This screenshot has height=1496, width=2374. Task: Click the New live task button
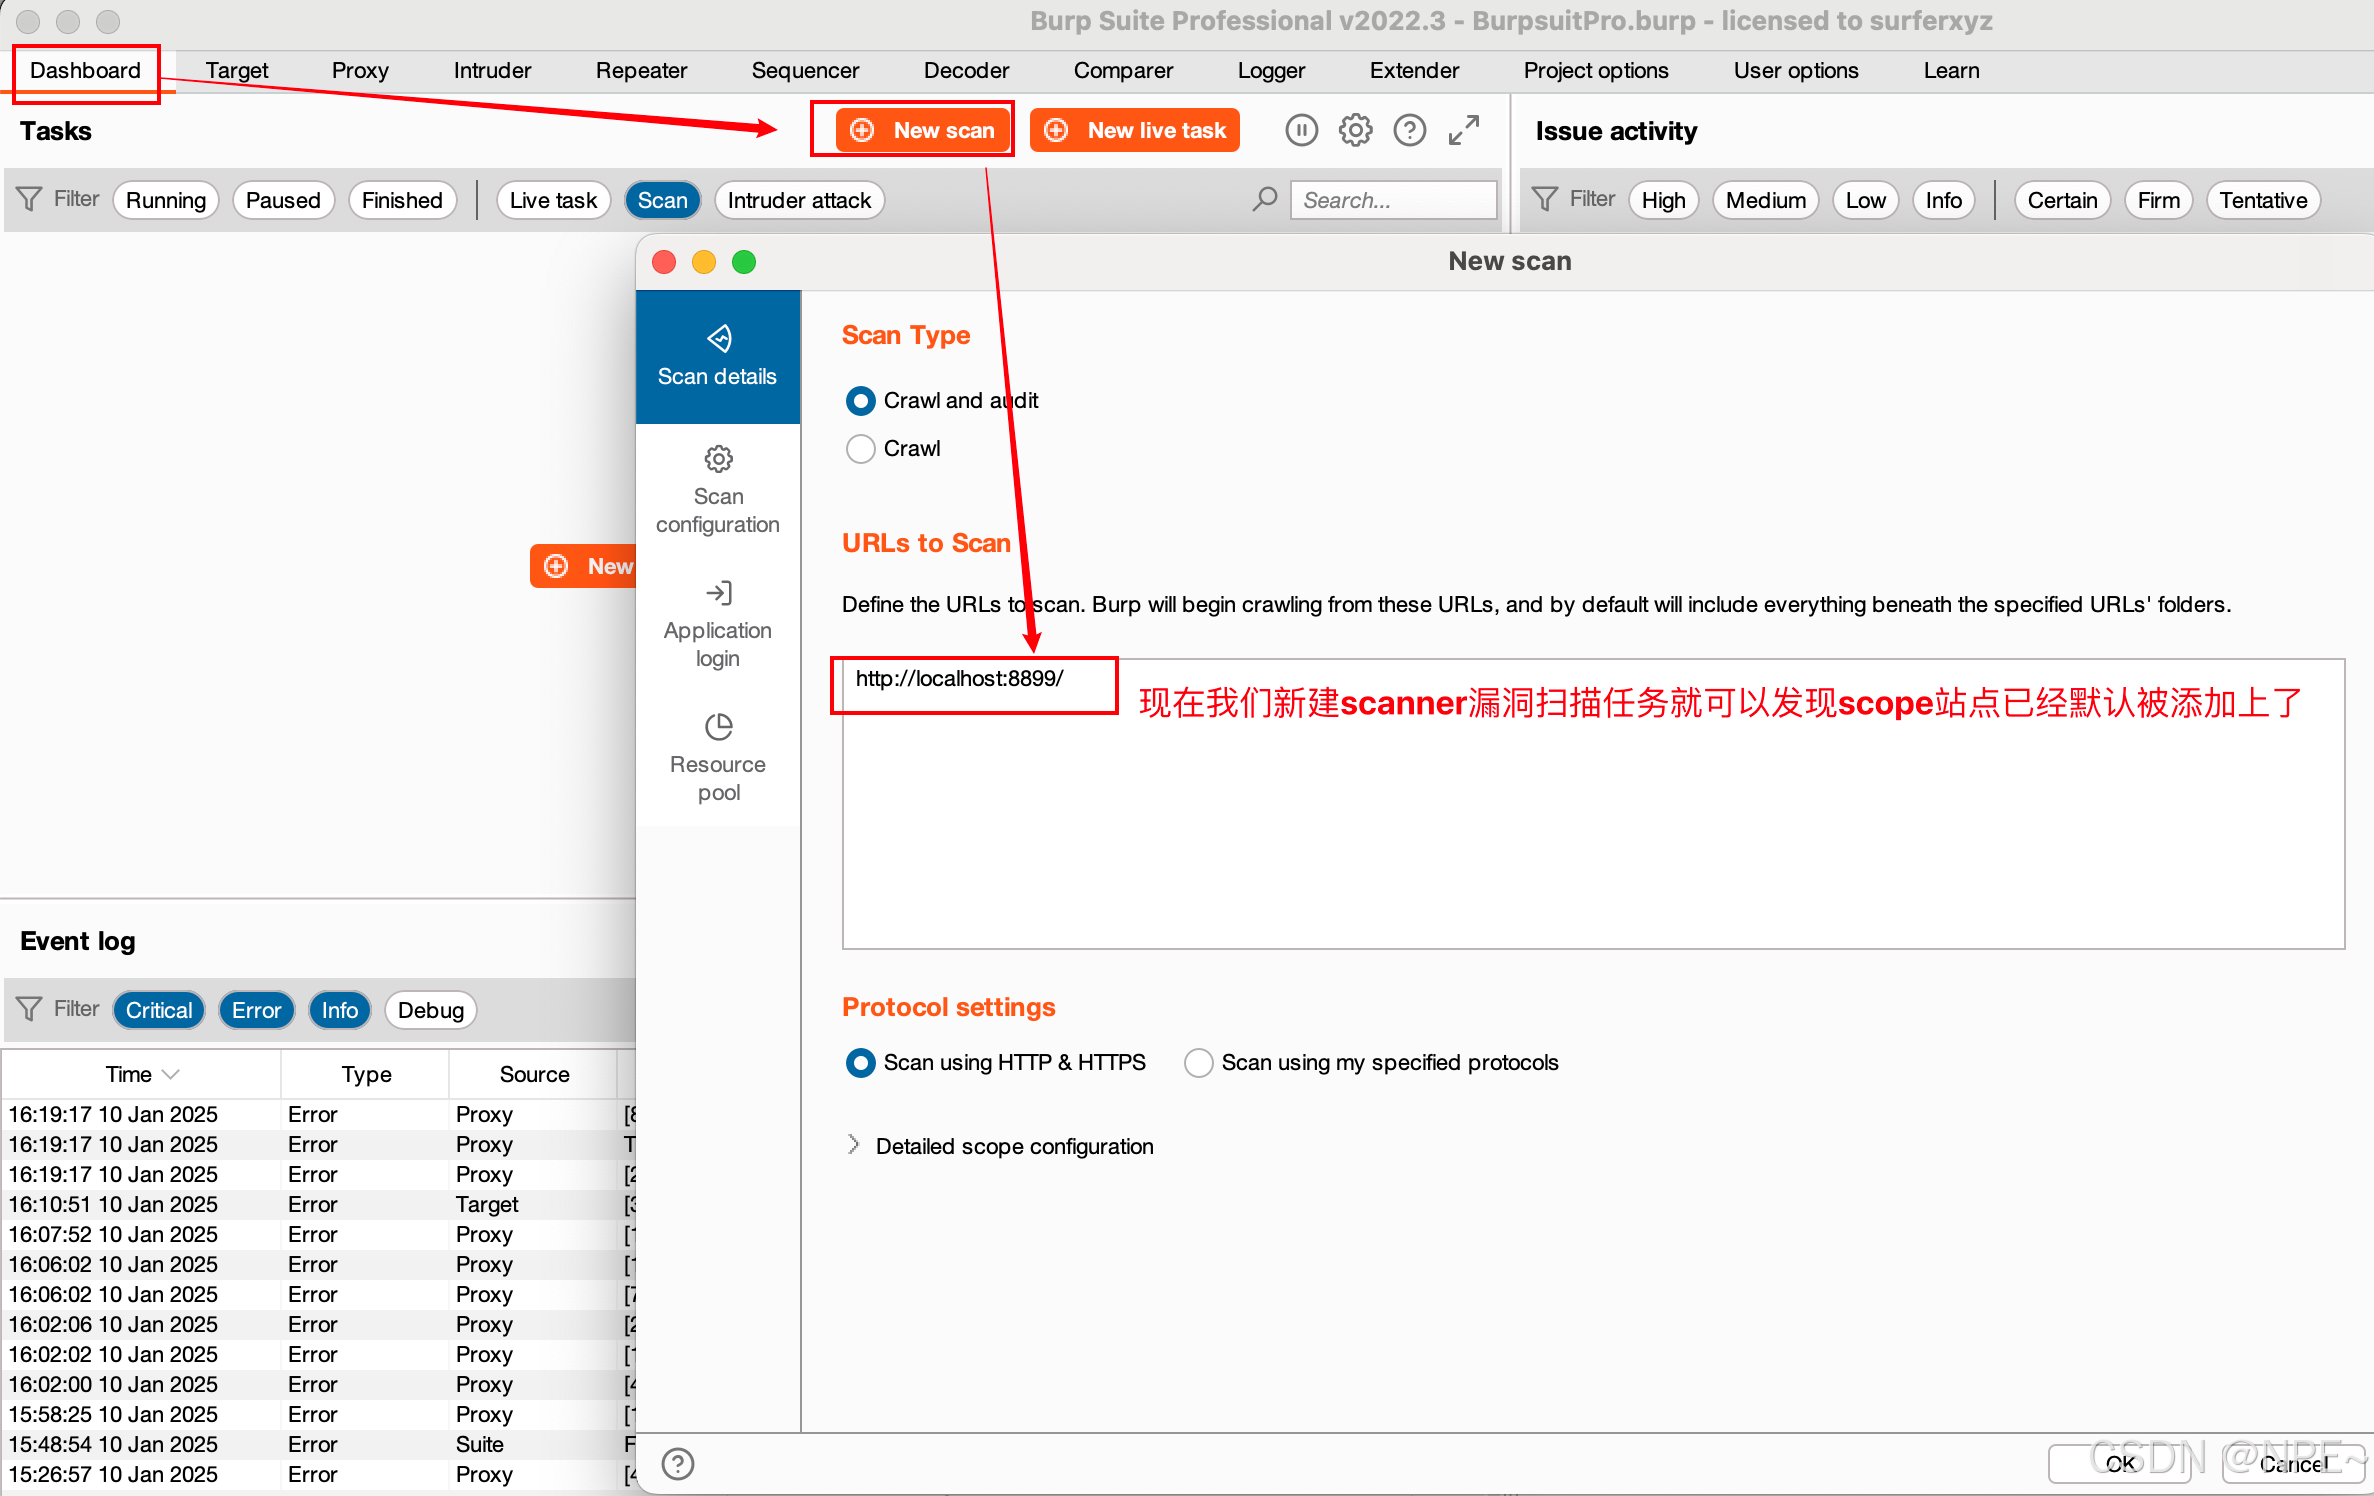point(1135,130)
